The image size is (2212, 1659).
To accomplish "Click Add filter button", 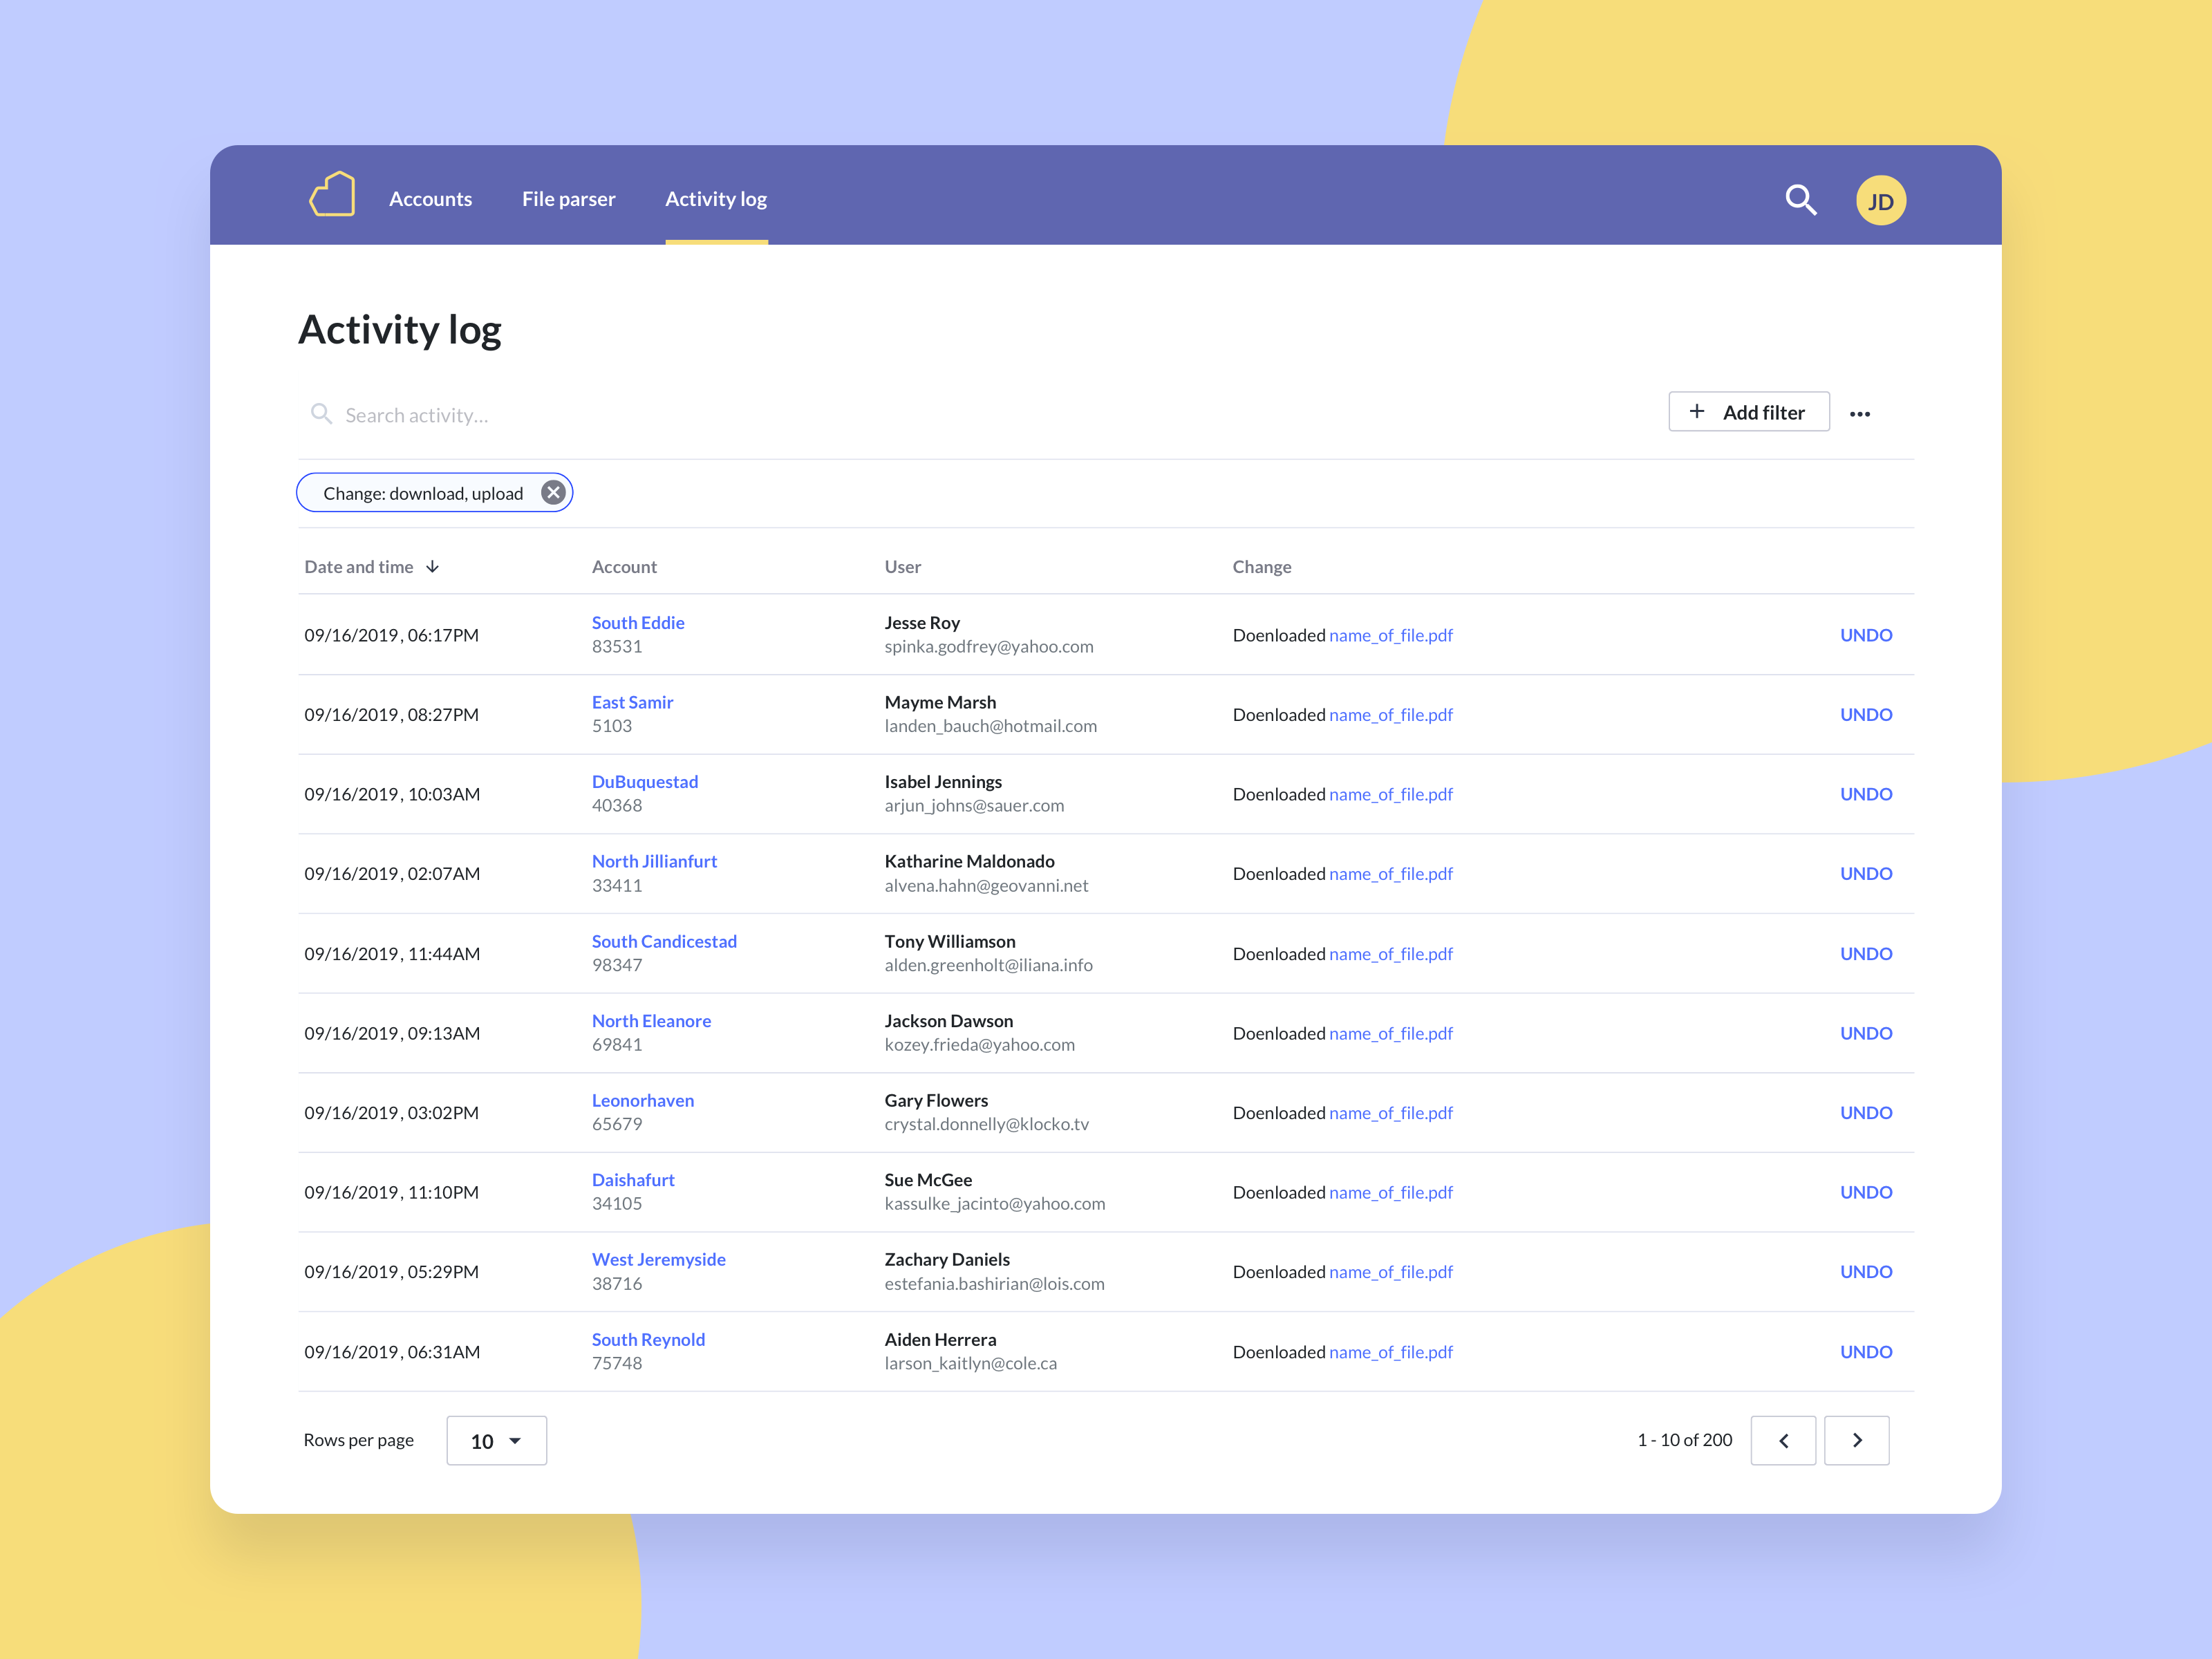I will point(1748,412).
